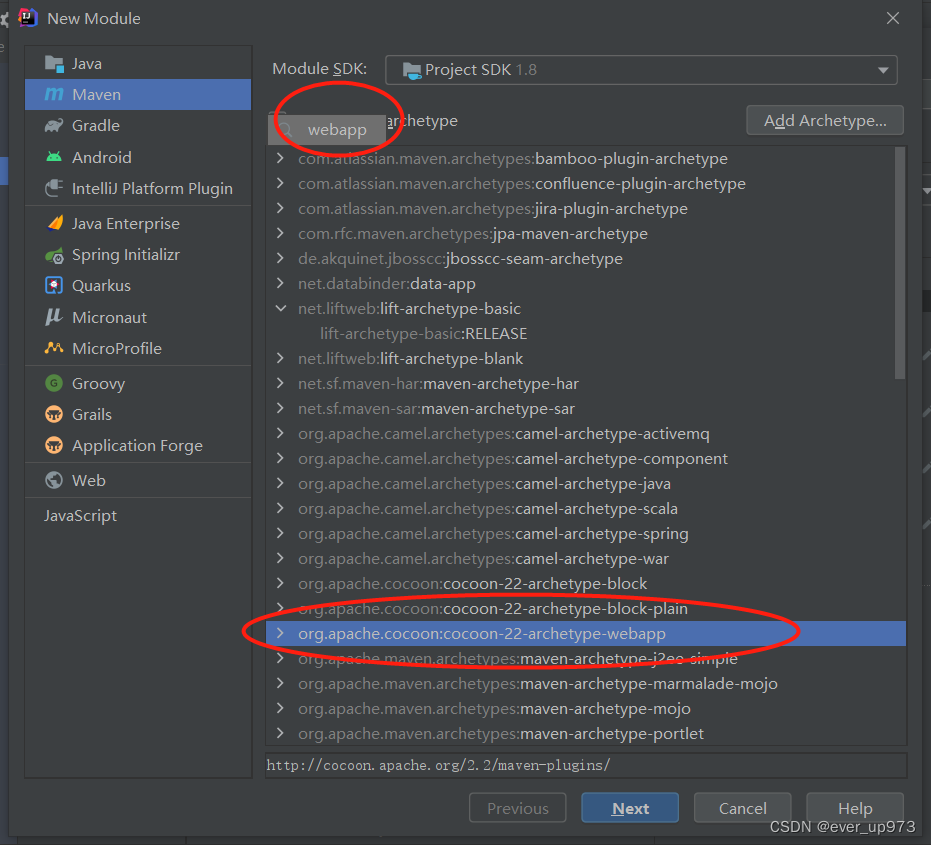The height and width of the screenshot is (845, 931).
Task: Click the Quarkus icon
Action: coord(54,286)
